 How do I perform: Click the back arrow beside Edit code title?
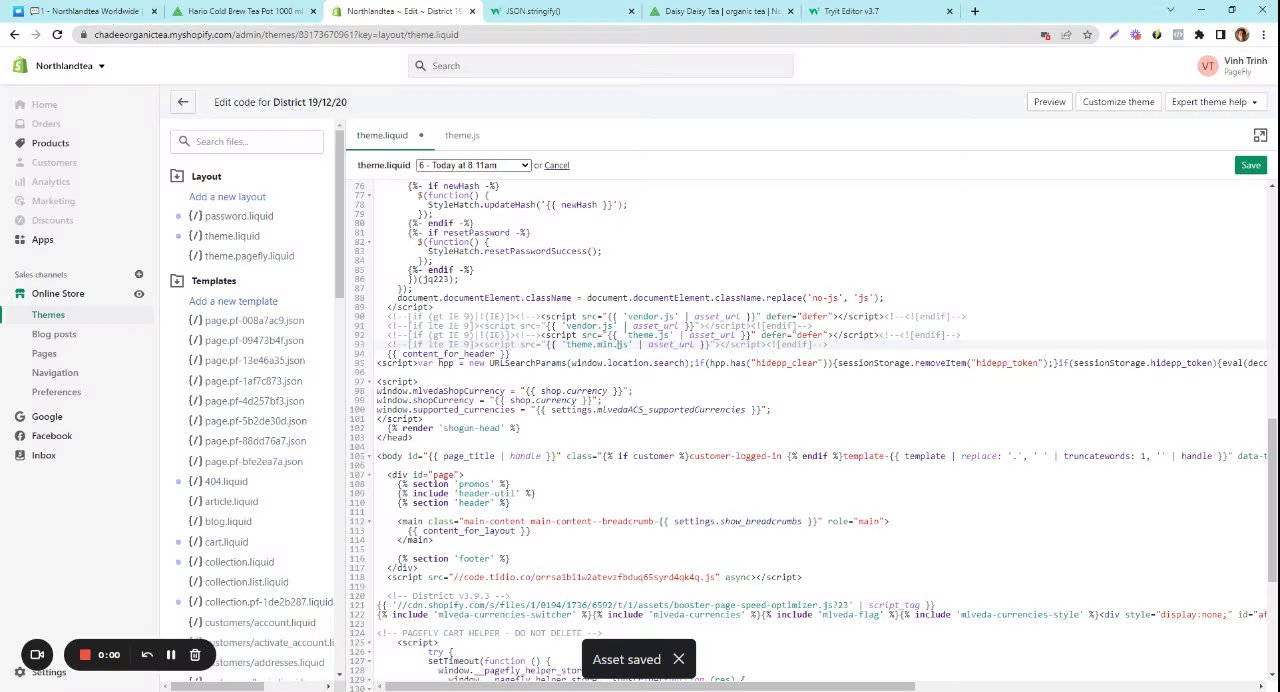pyautogui.click(x=182, y=102)
